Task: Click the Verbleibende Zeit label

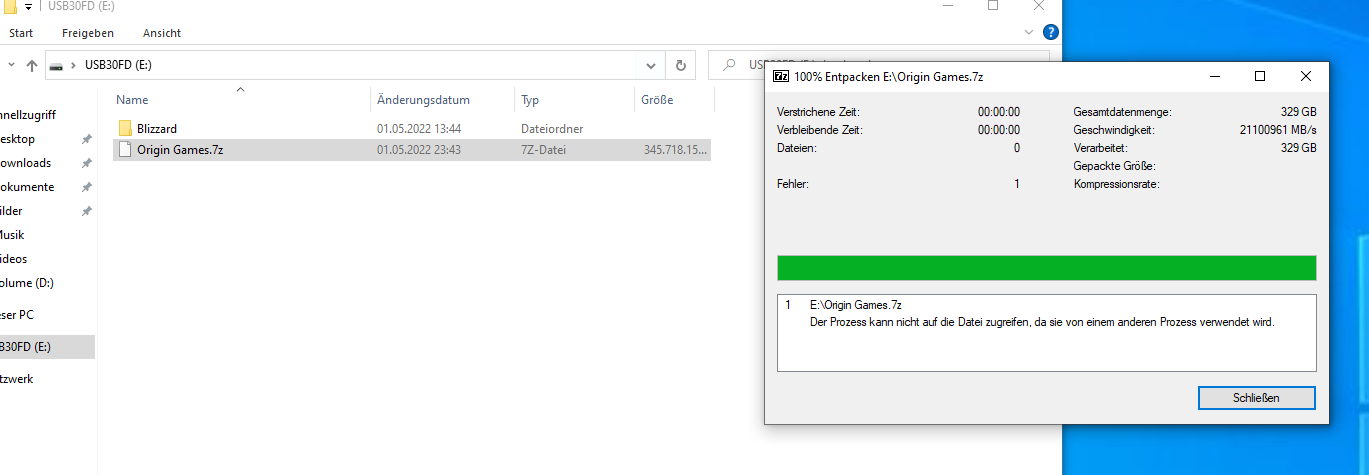Action: tap(819, 130)
